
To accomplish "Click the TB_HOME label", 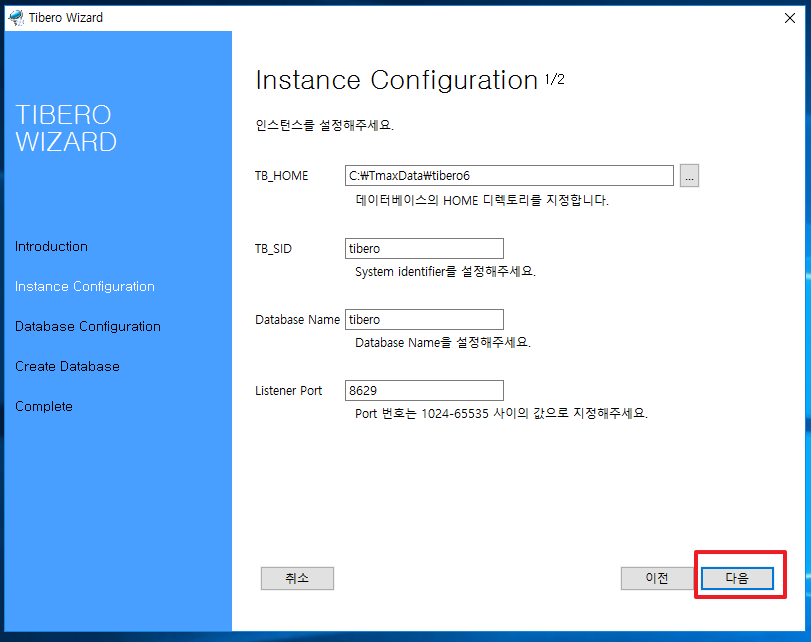I will pos(281,176).
